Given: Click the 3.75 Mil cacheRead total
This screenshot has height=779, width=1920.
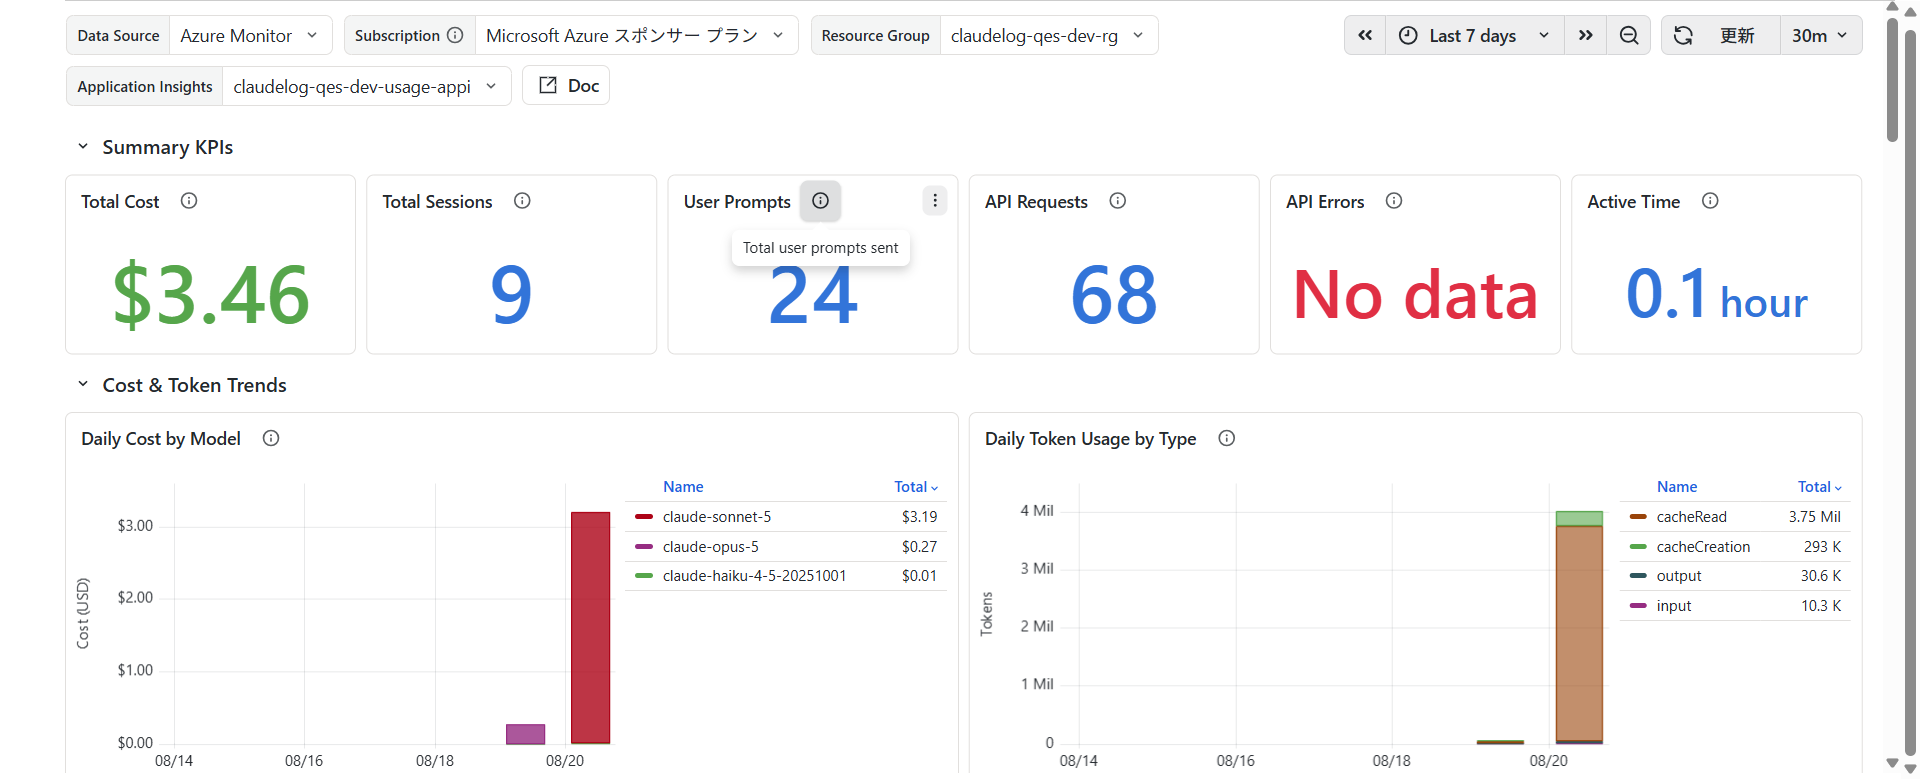Looking at the screenshot, I should 1814,517.
